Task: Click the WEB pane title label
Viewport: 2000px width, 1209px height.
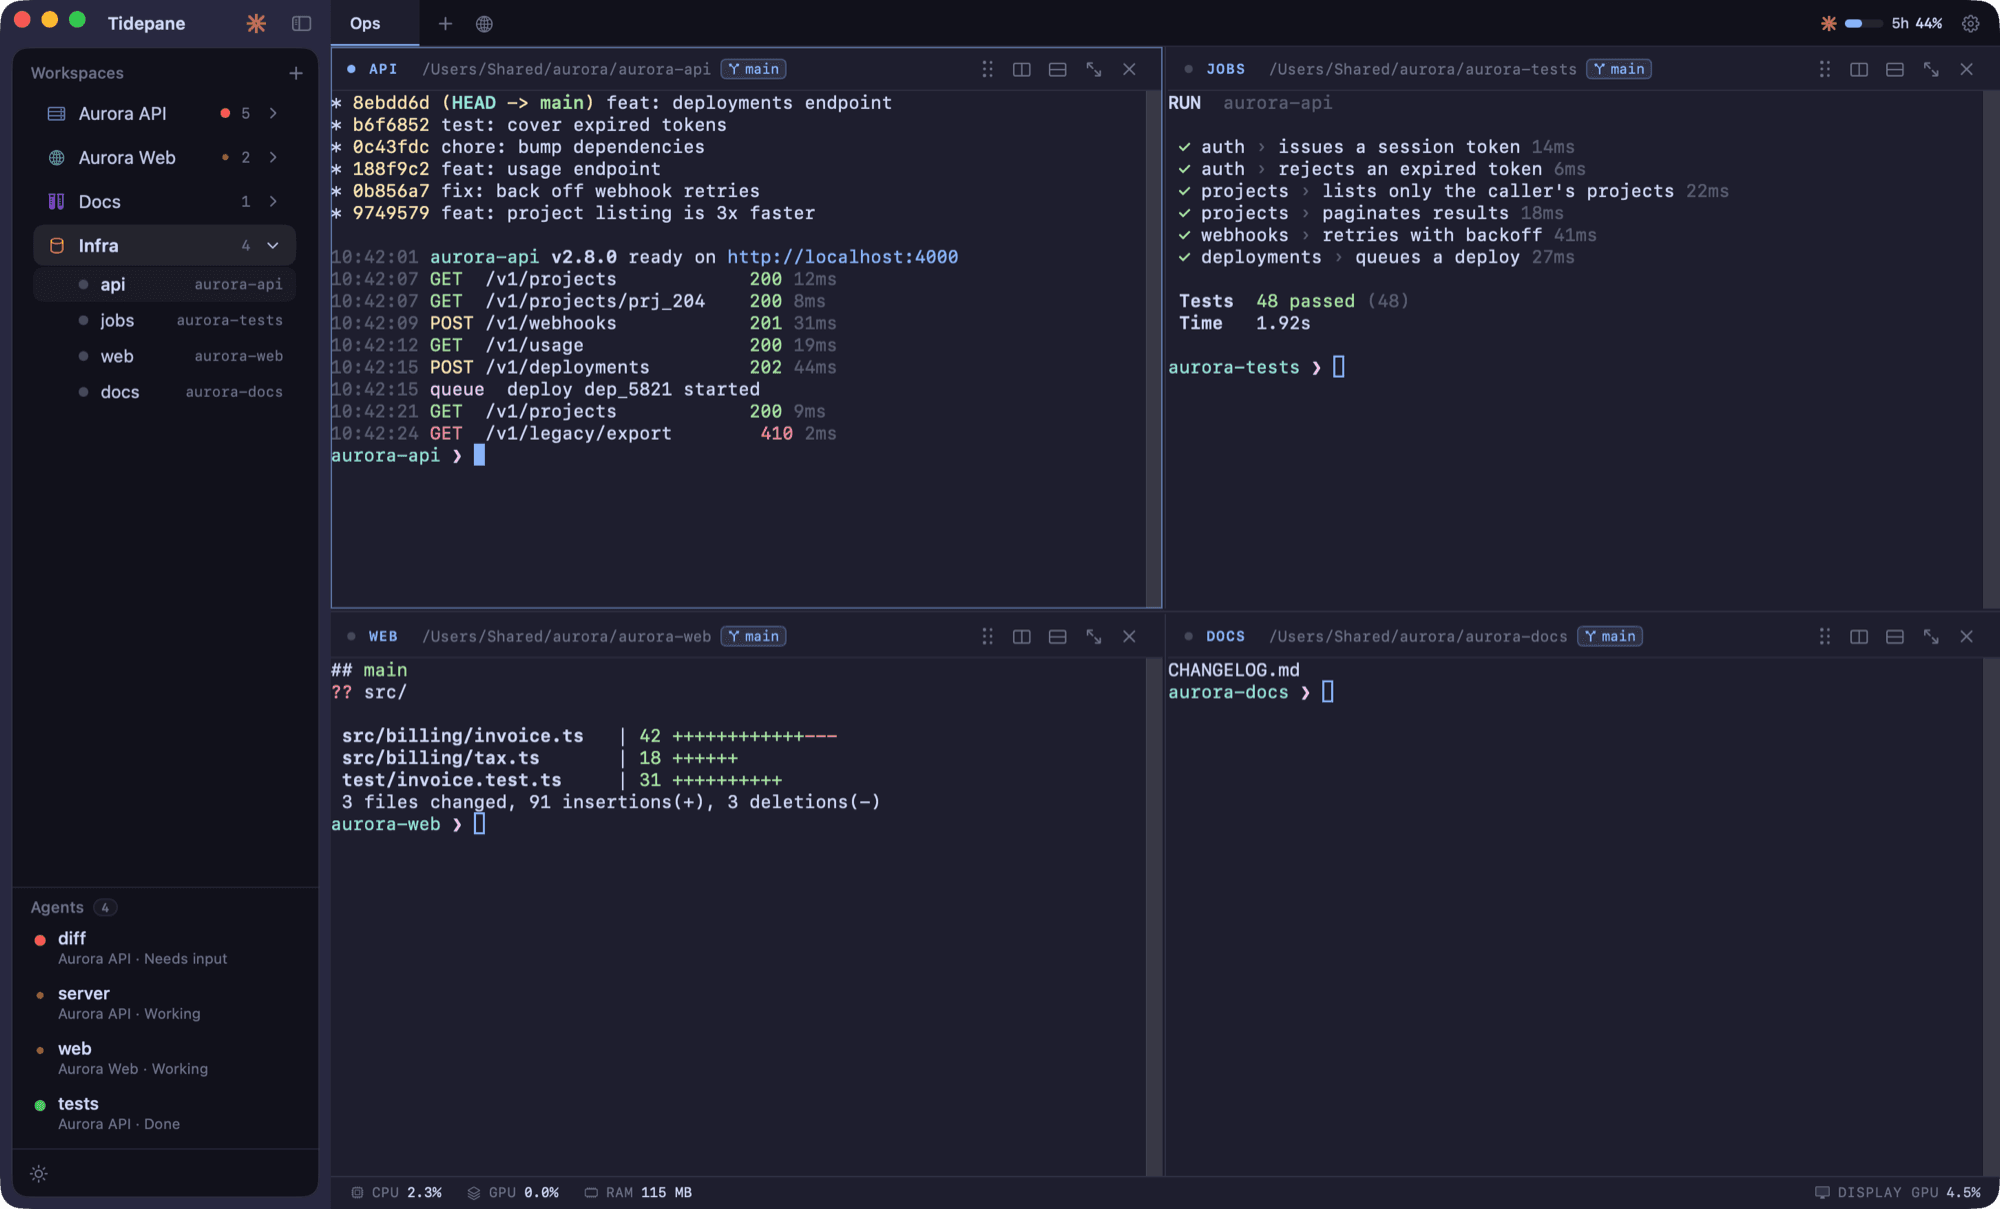Action: (x=383, y=636)
